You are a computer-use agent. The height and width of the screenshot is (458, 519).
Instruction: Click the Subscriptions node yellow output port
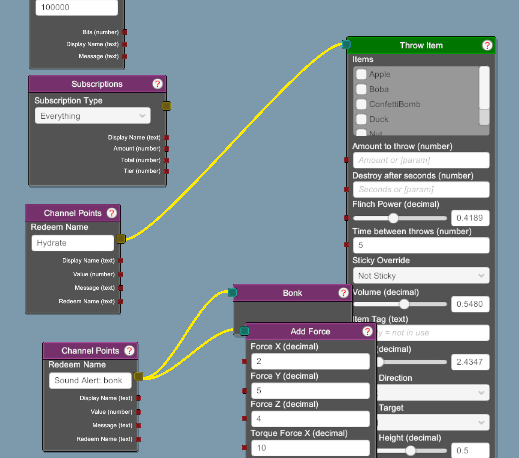click(166, 106)
